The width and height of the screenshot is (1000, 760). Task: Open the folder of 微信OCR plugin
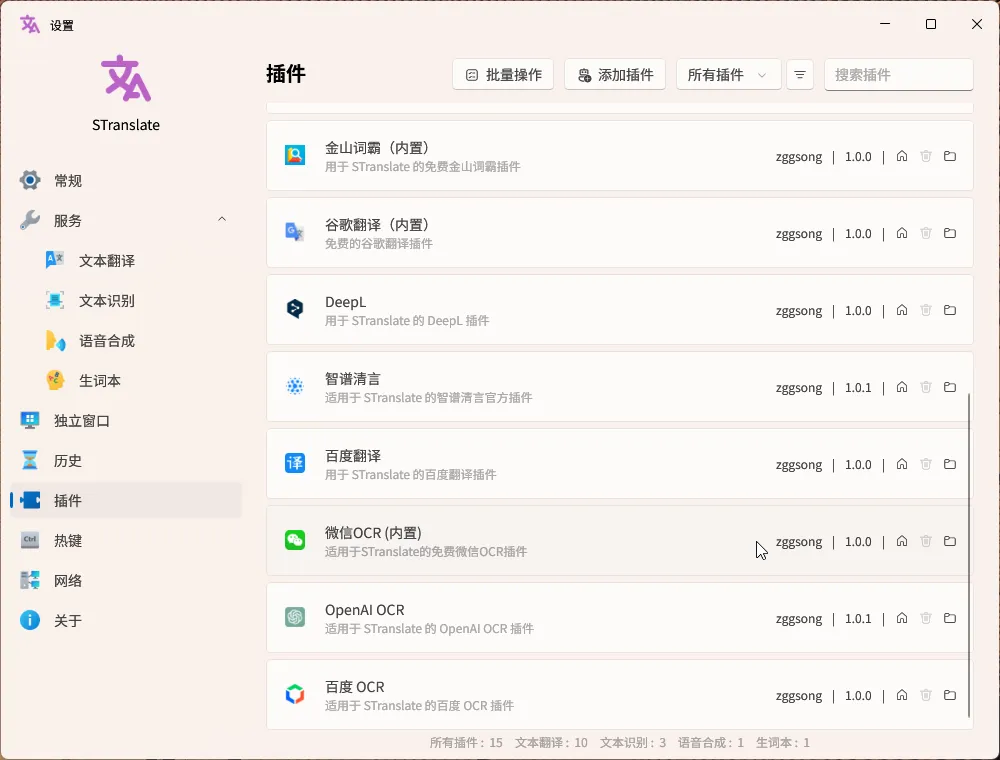coord(949,541)
